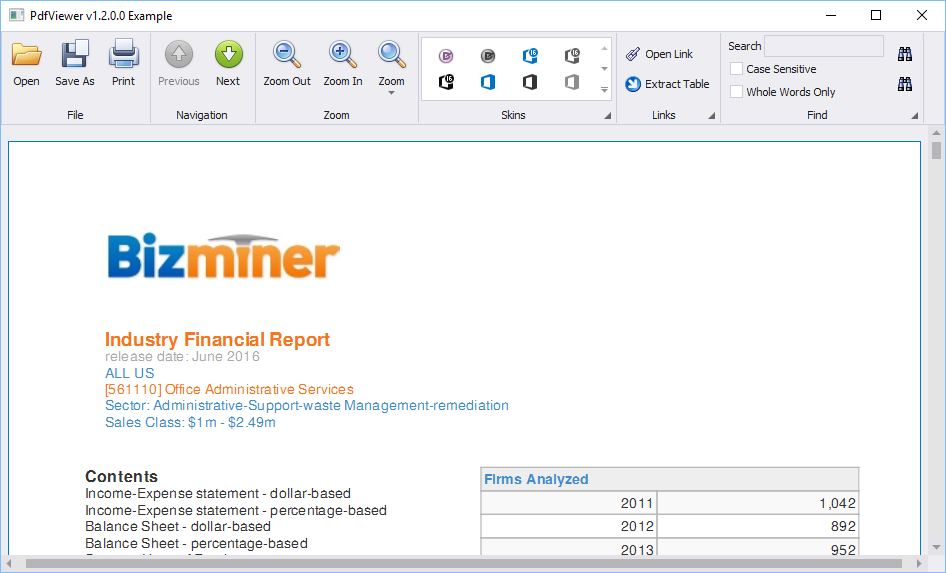The image size is (946, 573).
Task: Click skins gallery scroll up arrow
Action: (604, 48)
